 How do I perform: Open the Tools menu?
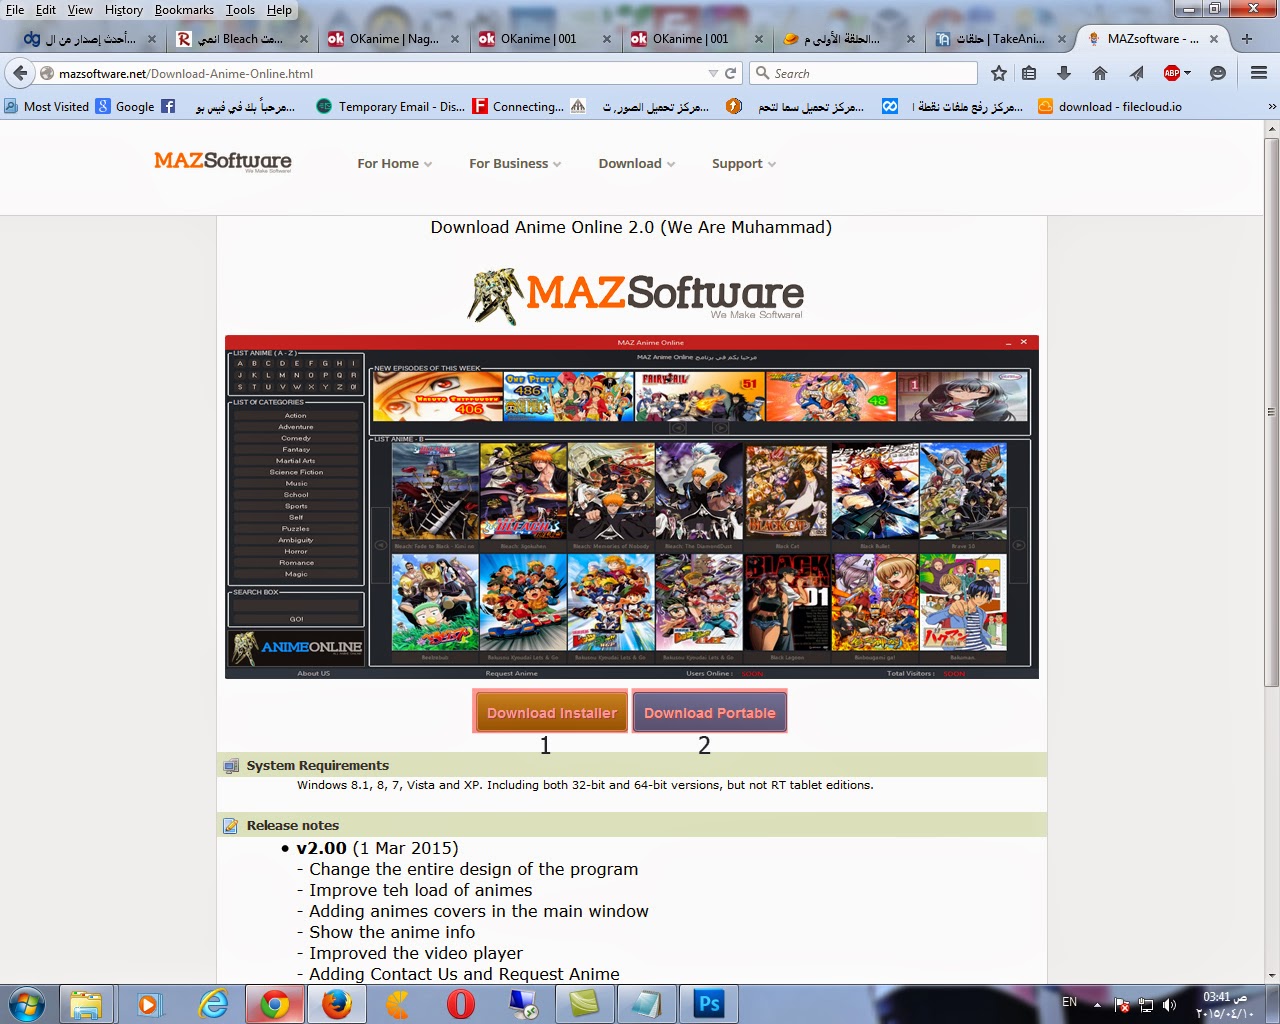240,10
